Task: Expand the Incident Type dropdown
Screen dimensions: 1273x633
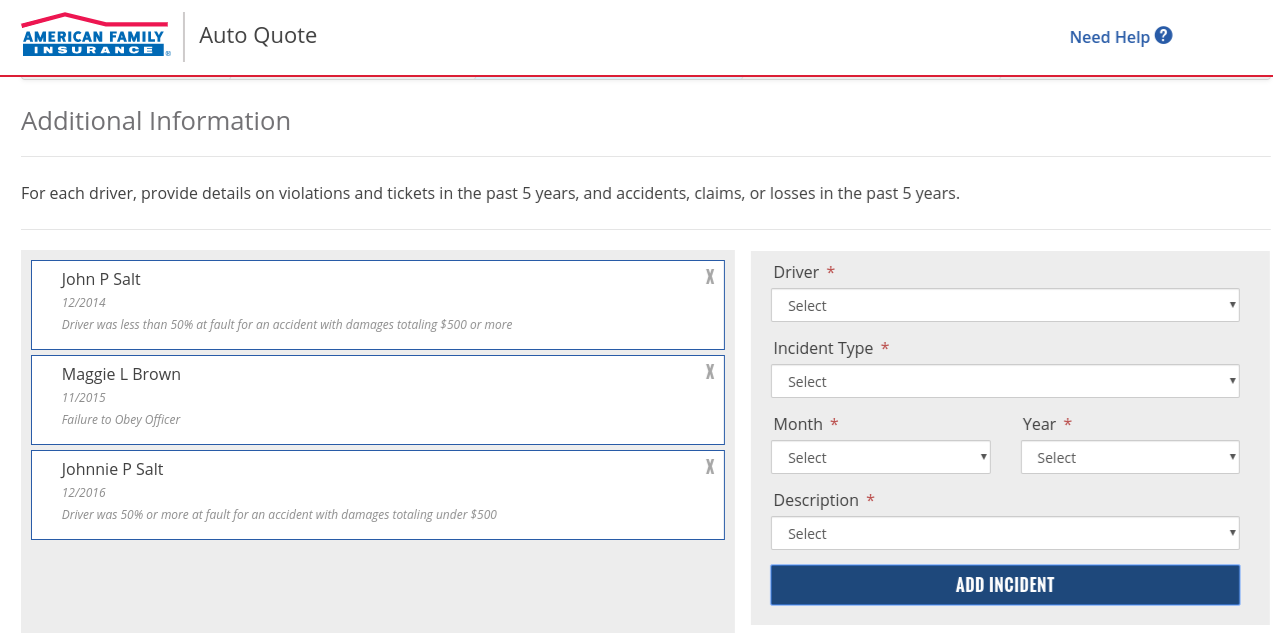Action: (x=1004, y=382)
